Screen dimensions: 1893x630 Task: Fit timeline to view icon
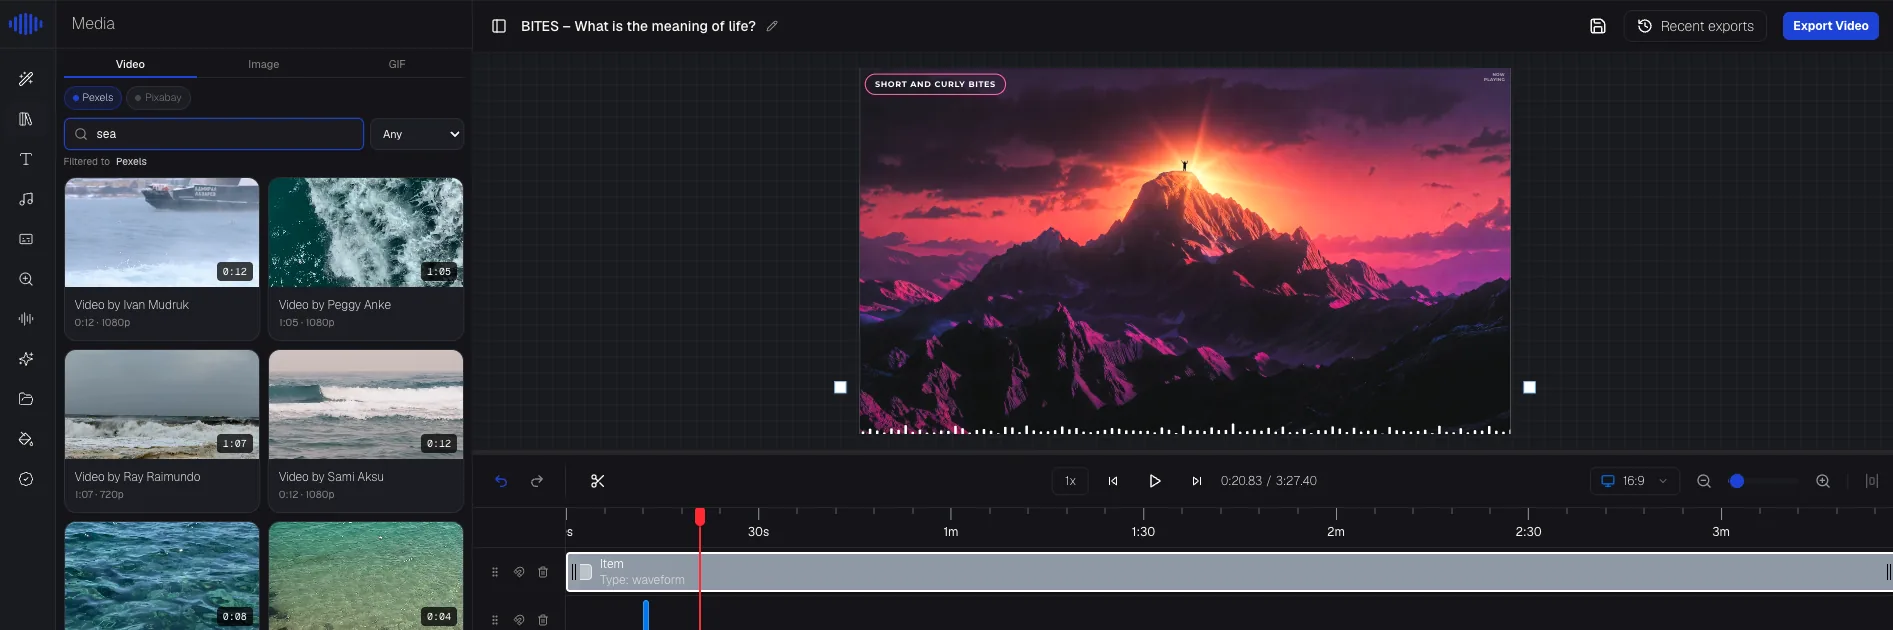pyautogui.click(x=1872, y=481)
